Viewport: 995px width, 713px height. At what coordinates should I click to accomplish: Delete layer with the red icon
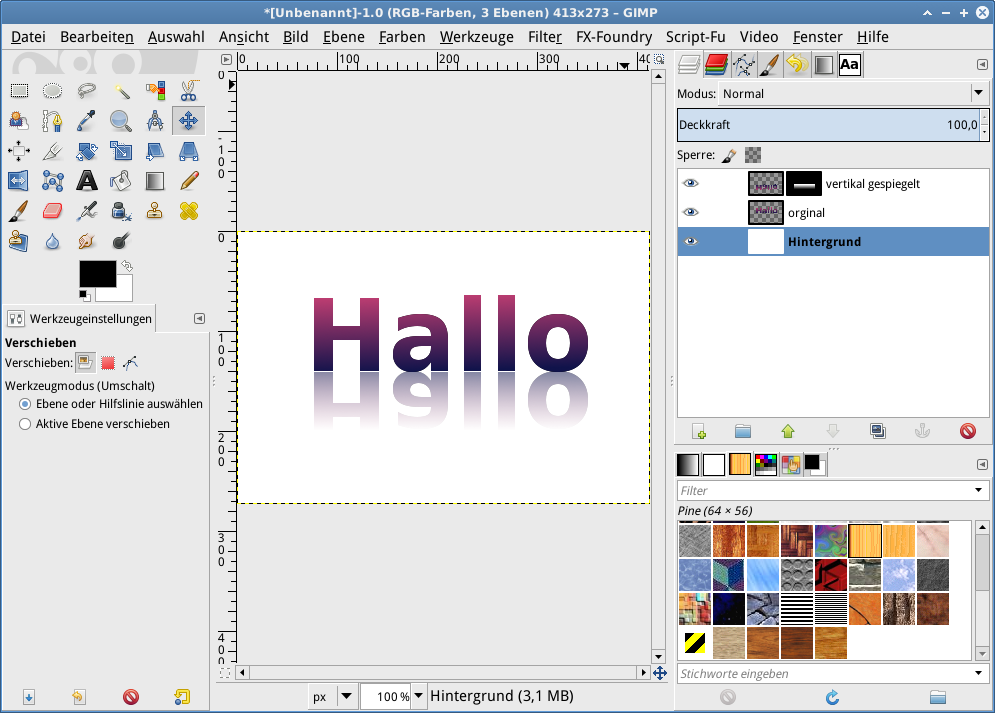pos(967,431)
